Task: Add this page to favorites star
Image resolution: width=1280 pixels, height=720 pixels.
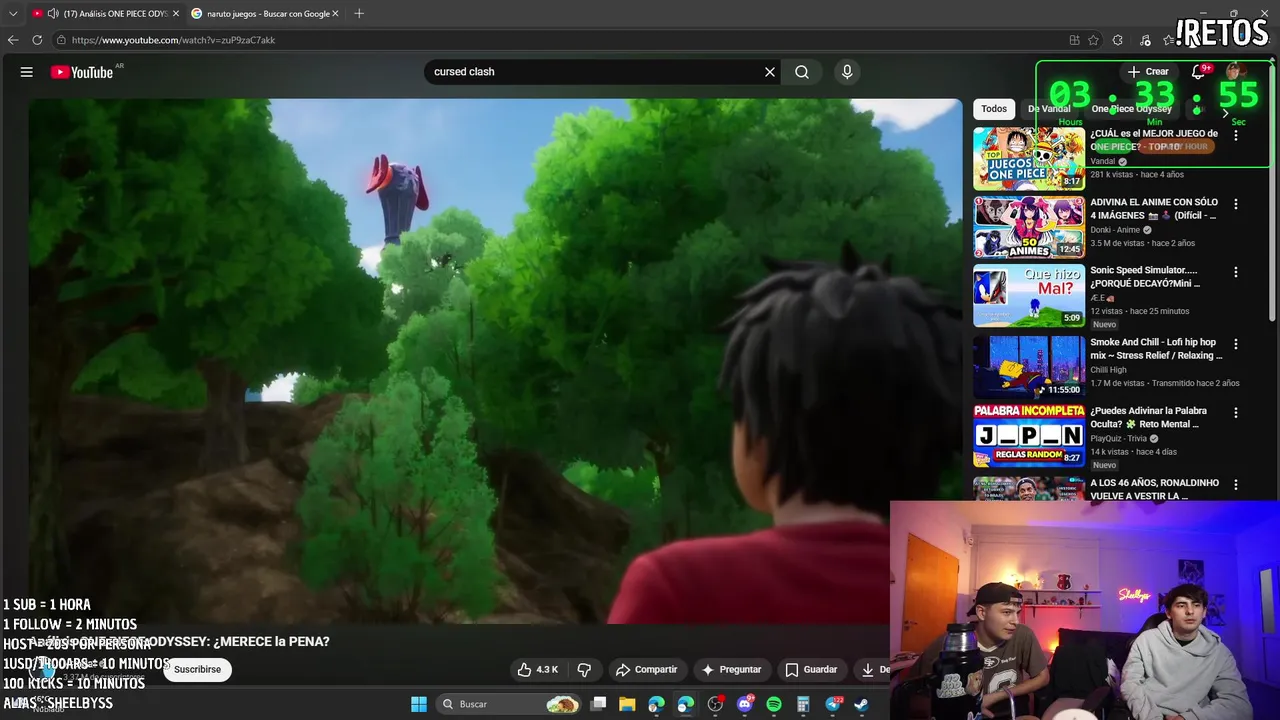Action: (1093, 40)
